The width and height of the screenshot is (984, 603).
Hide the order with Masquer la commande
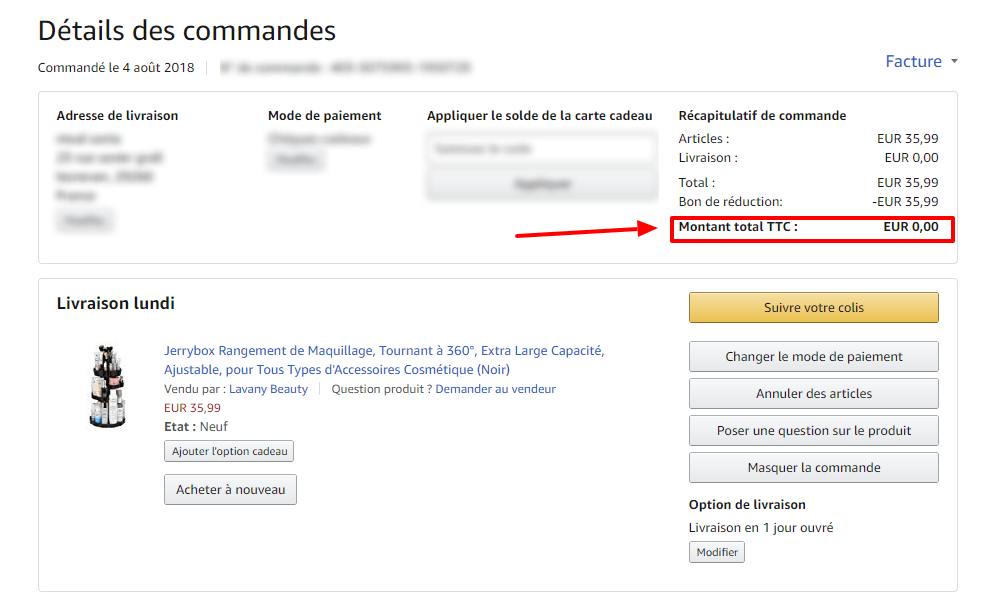tap(813, 468)
